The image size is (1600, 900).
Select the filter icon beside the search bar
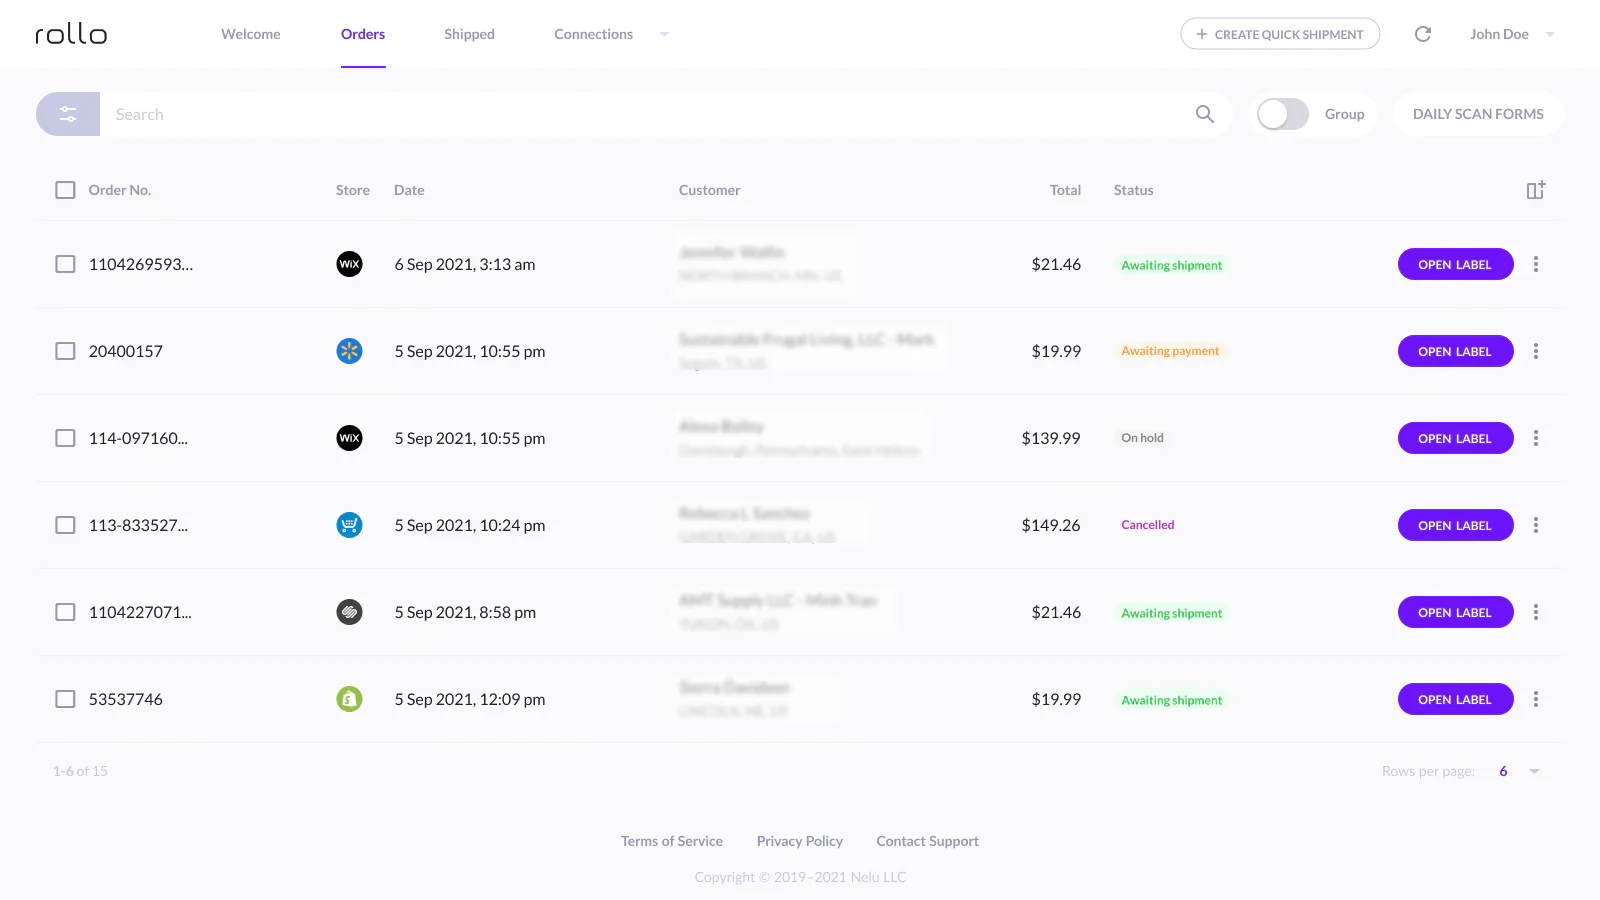[67, 114]
